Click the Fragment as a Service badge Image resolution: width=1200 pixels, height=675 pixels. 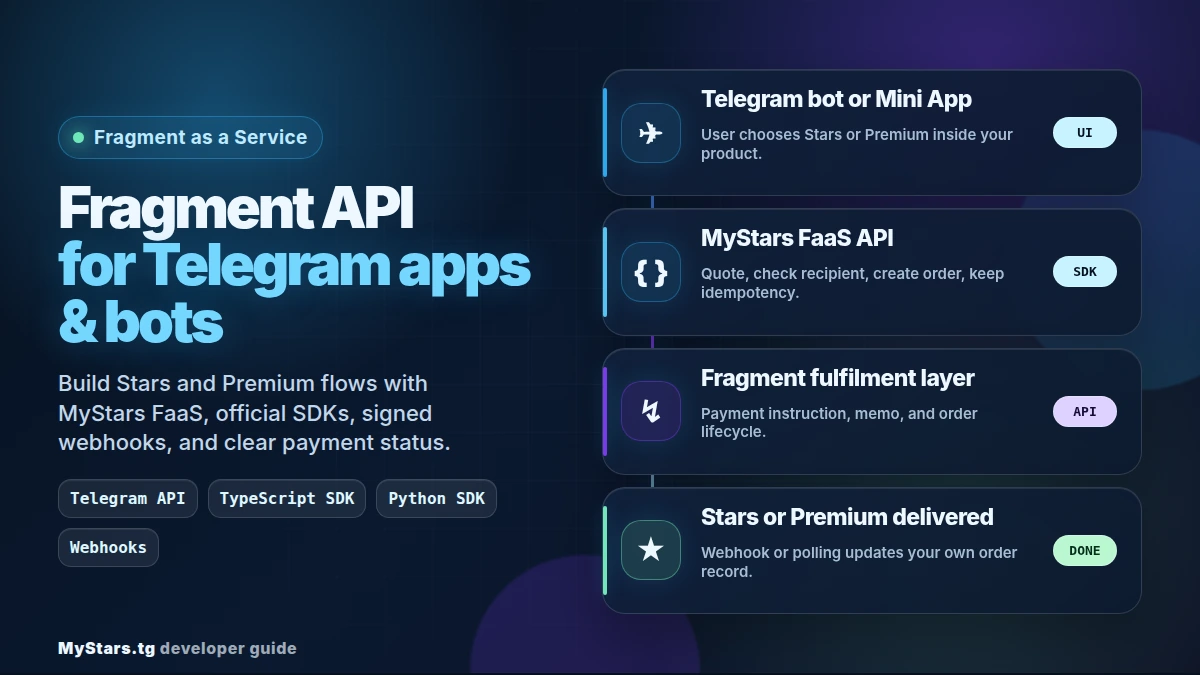tap(190, 138)
